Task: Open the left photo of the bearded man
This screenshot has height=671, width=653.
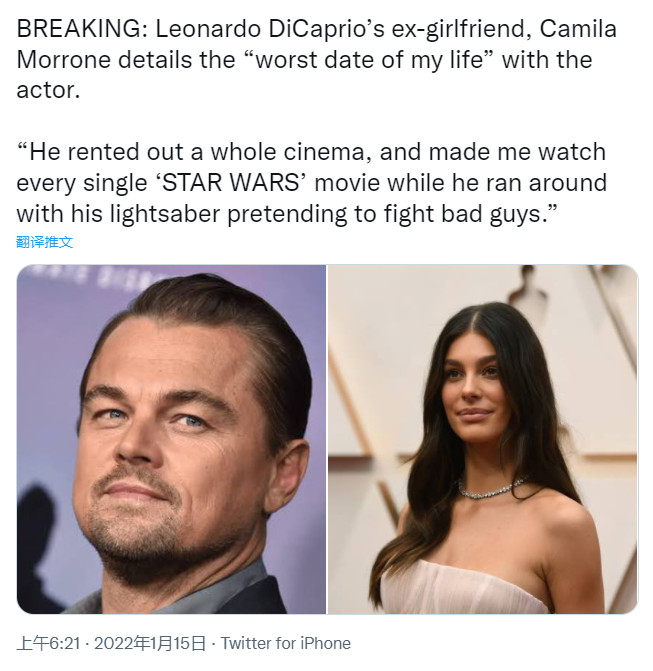Action: pos(171,439)
